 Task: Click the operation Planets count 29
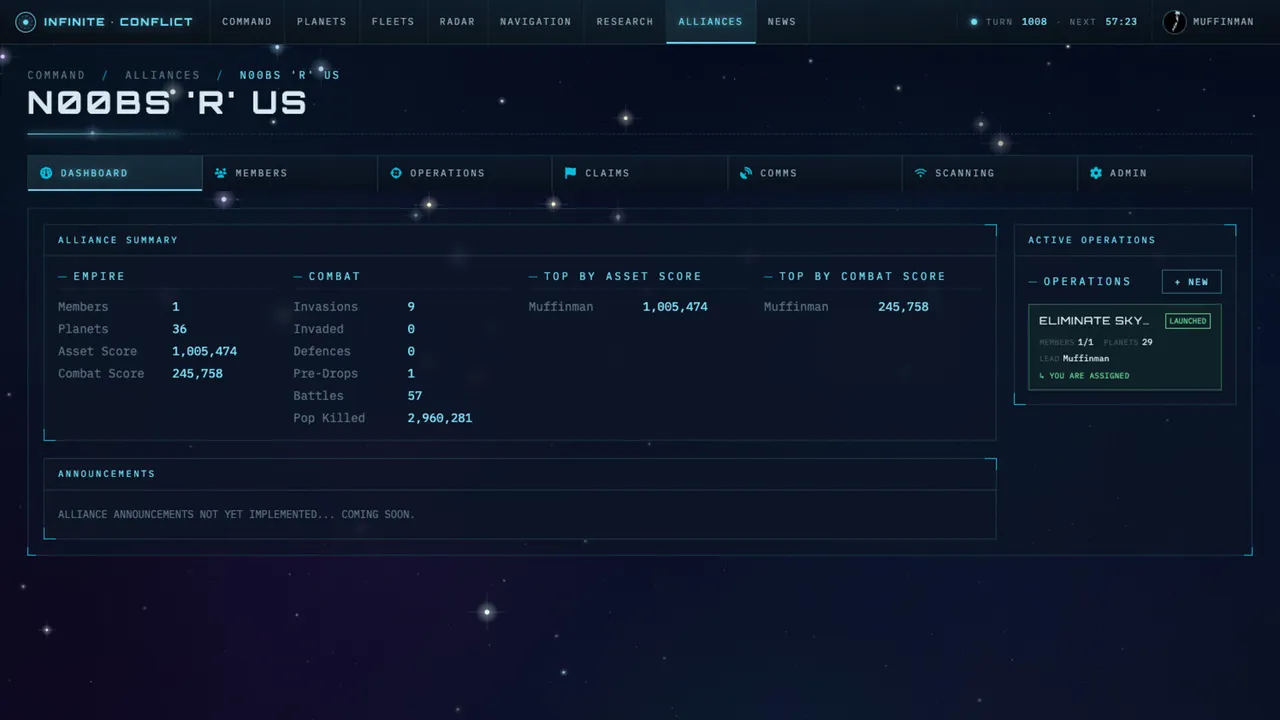point(1147,342)
